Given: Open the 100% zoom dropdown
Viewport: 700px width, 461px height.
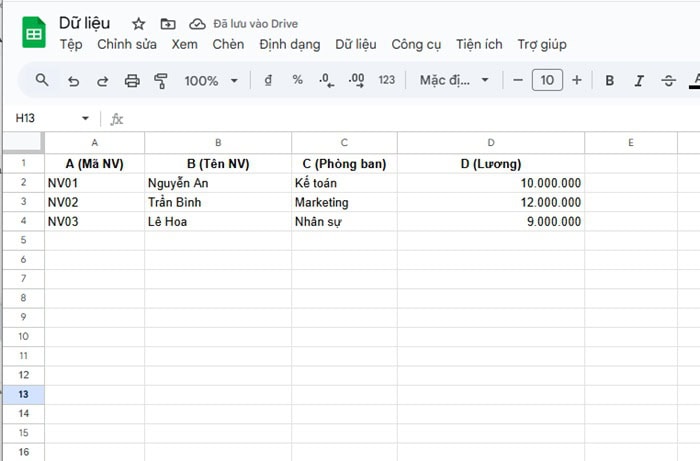Looking at the screenshot, I should (x=211, y=80).
